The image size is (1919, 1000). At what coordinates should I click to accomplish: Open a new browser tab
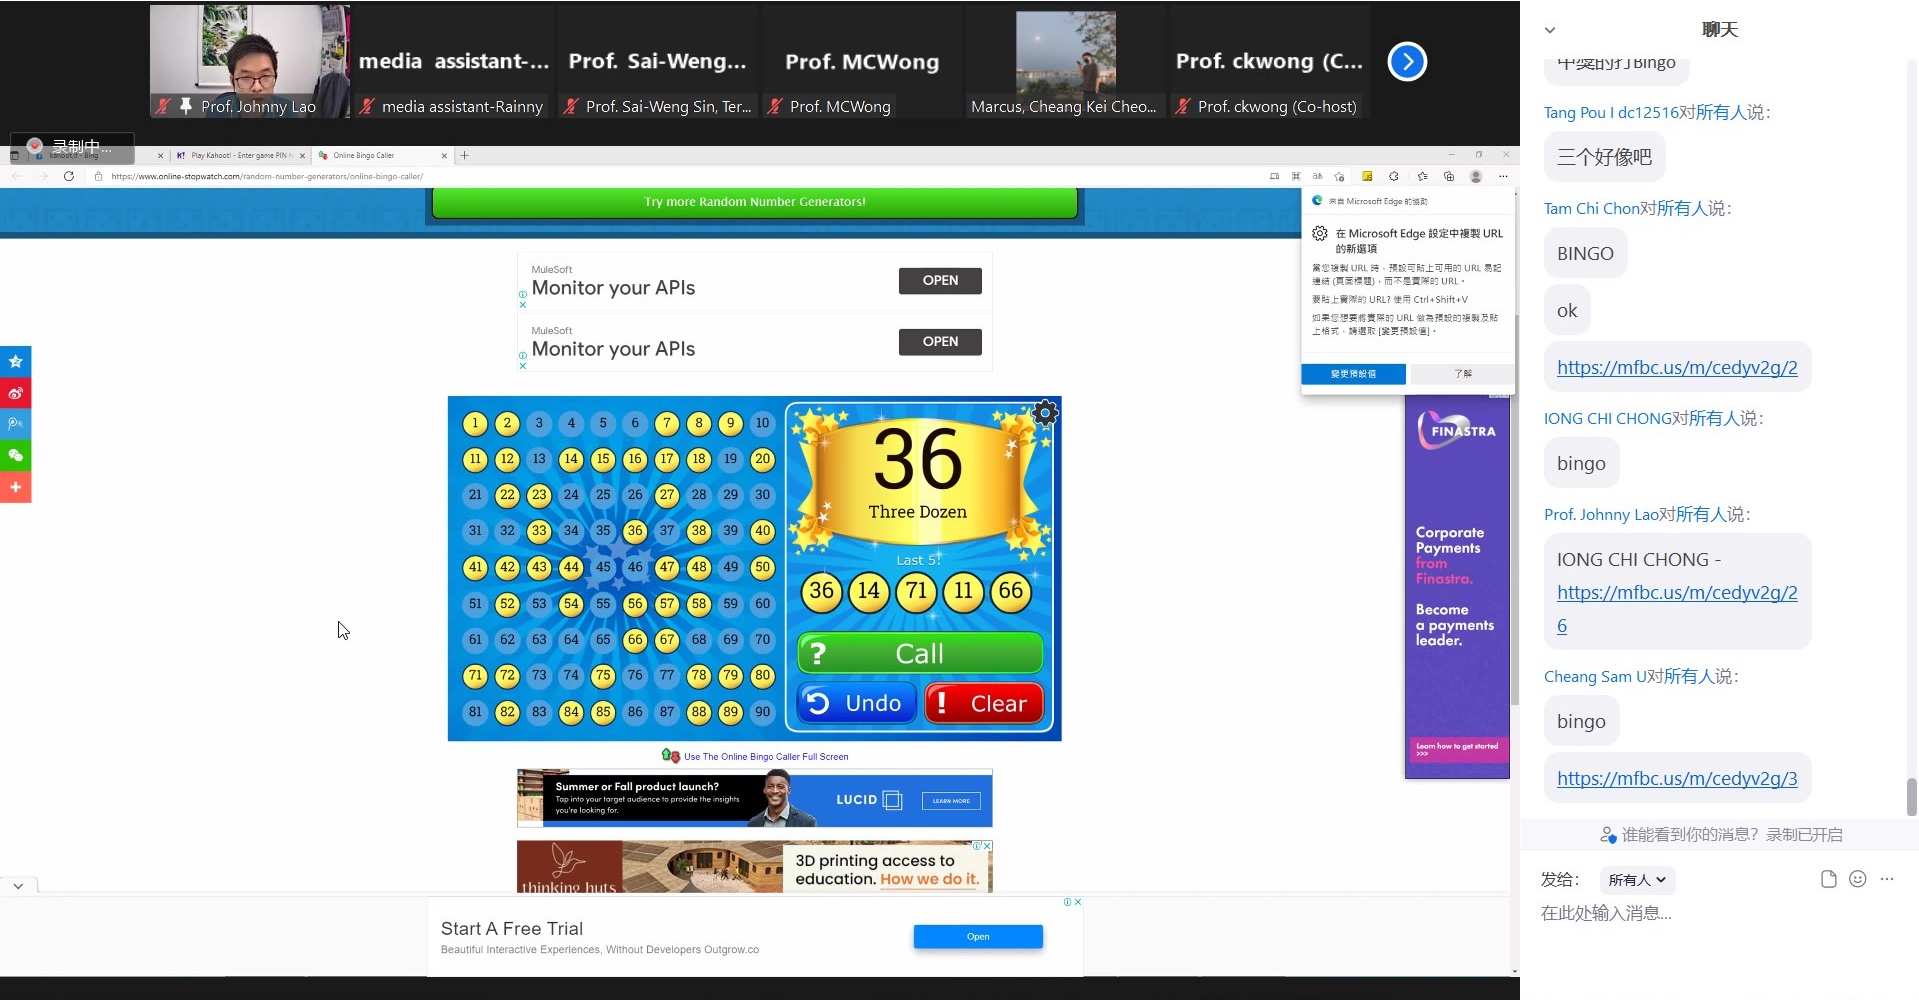[x=464, y=155]
